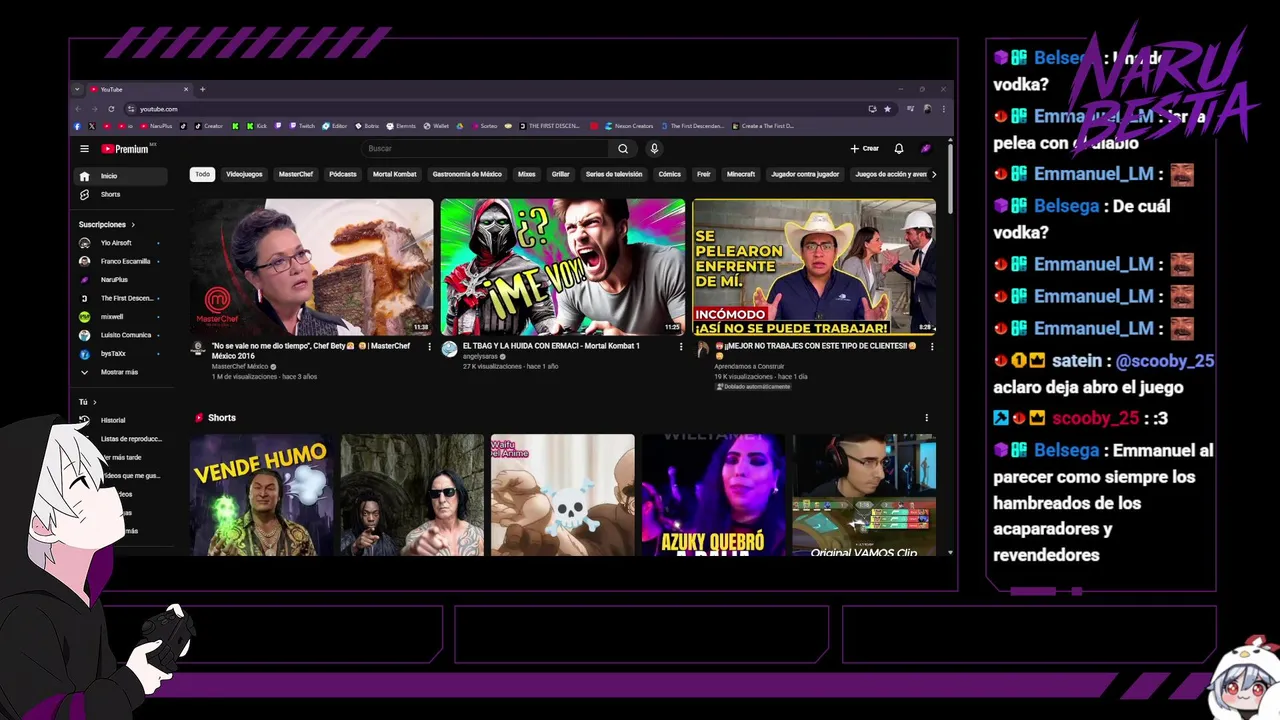Open the Chrome tab search dropdown

[x=77, y=89]
